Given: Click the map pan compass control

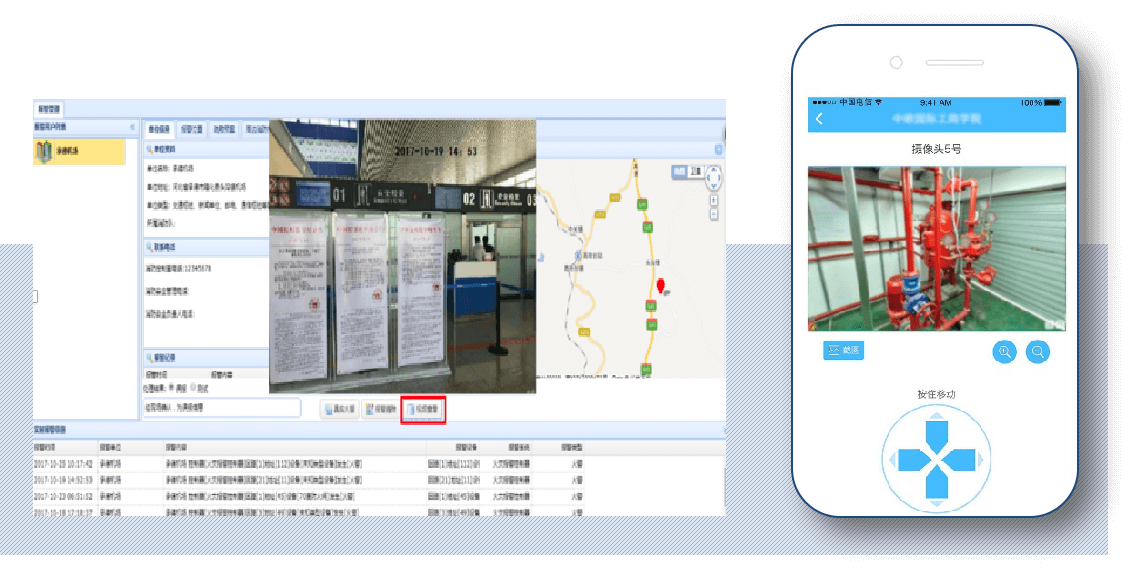Looking at the screenshot, I should click(x=712, y=177).
